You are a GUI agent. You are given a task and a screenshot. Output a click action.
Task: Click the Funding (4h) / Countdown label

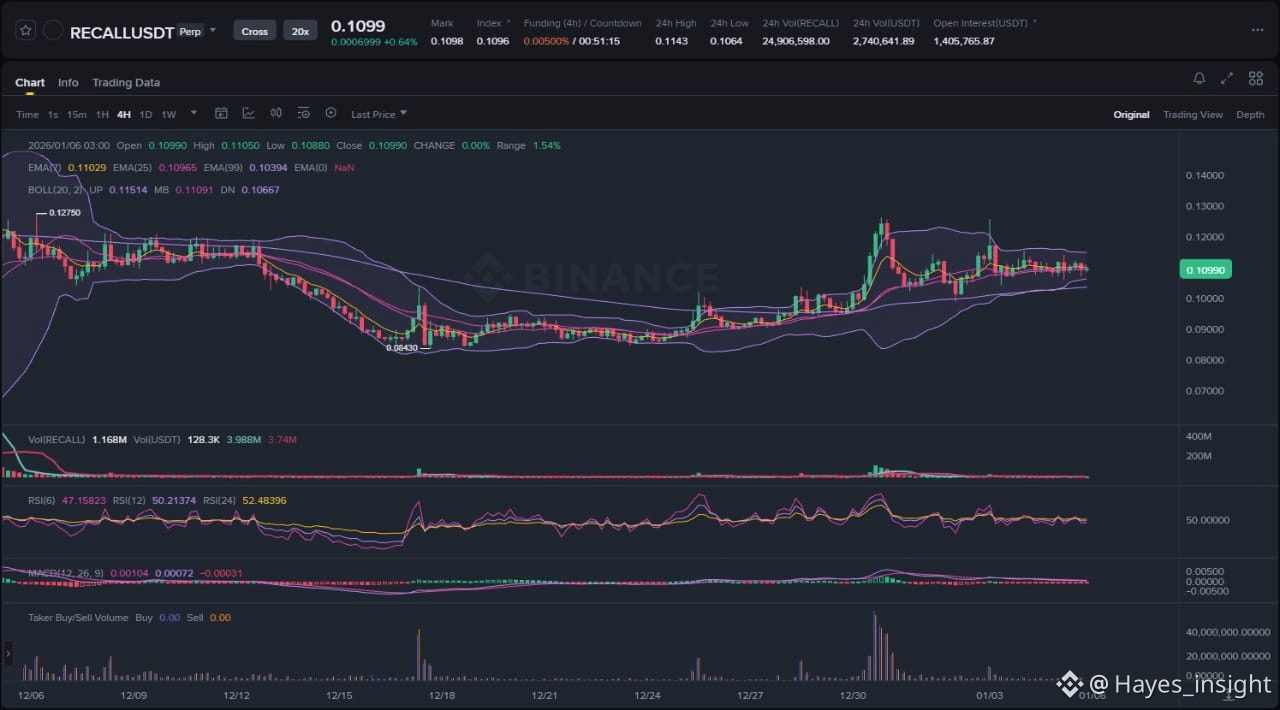tap(583, 23)
